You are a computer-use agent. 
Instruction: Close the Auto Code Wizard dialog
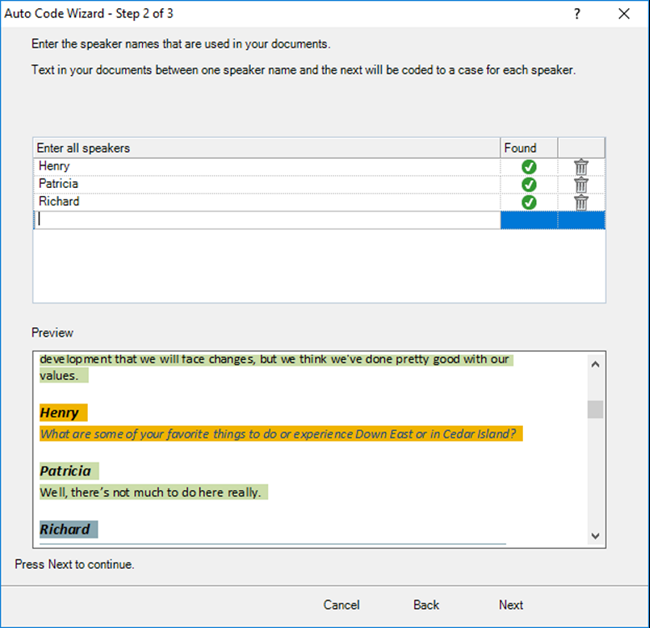coord(624,14)
